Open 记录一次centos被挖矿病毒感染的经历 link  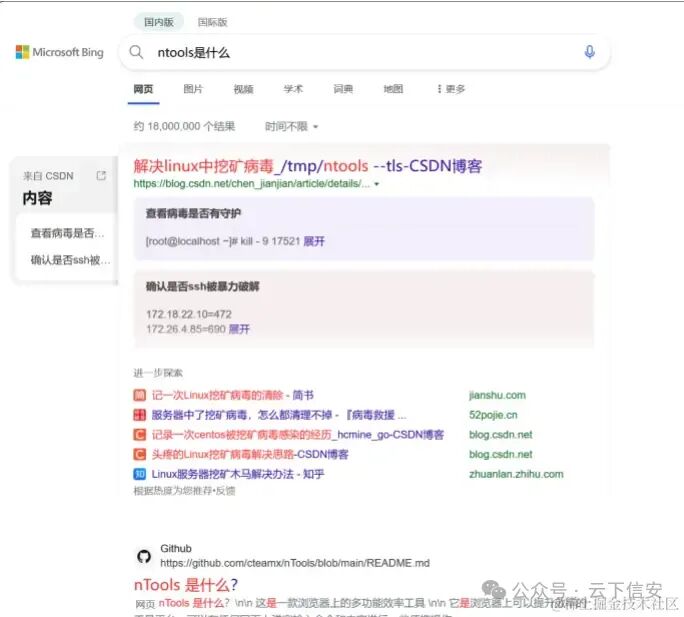298,435
